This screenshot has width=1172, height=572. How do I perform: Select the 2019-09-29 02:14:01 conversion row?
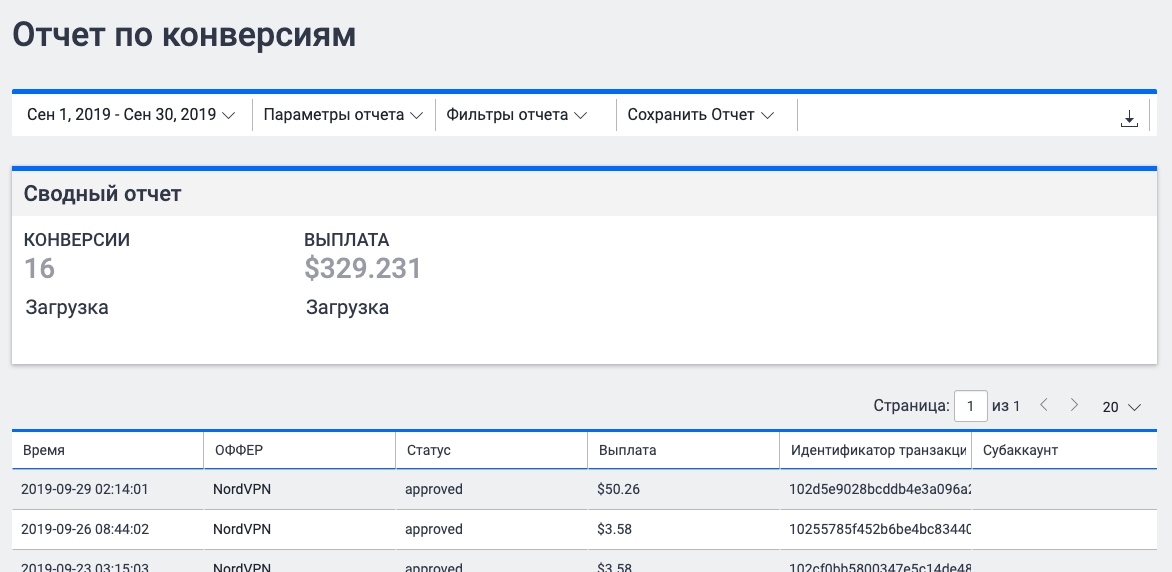pos(85,489)
